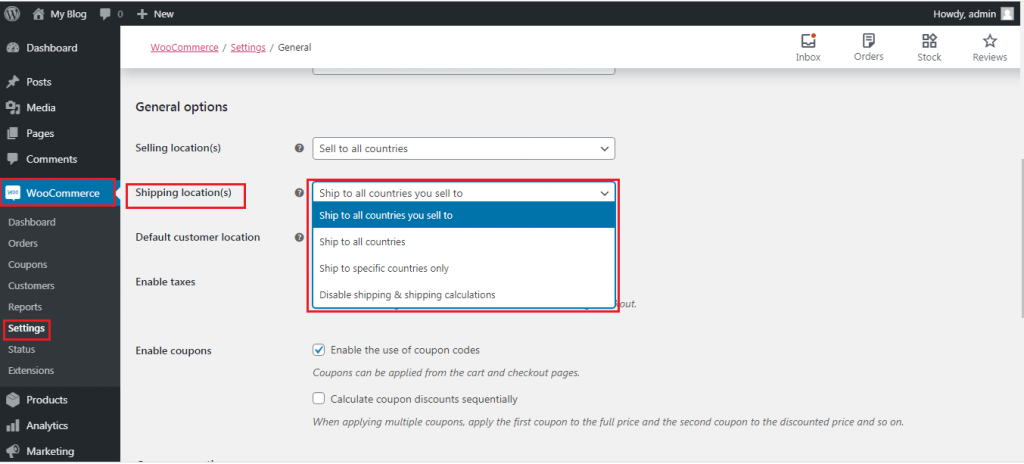This screenshot has width=1024, height=464.
Task: Click 'Howdy, admin' account text
Action: [x=965, y=14]
